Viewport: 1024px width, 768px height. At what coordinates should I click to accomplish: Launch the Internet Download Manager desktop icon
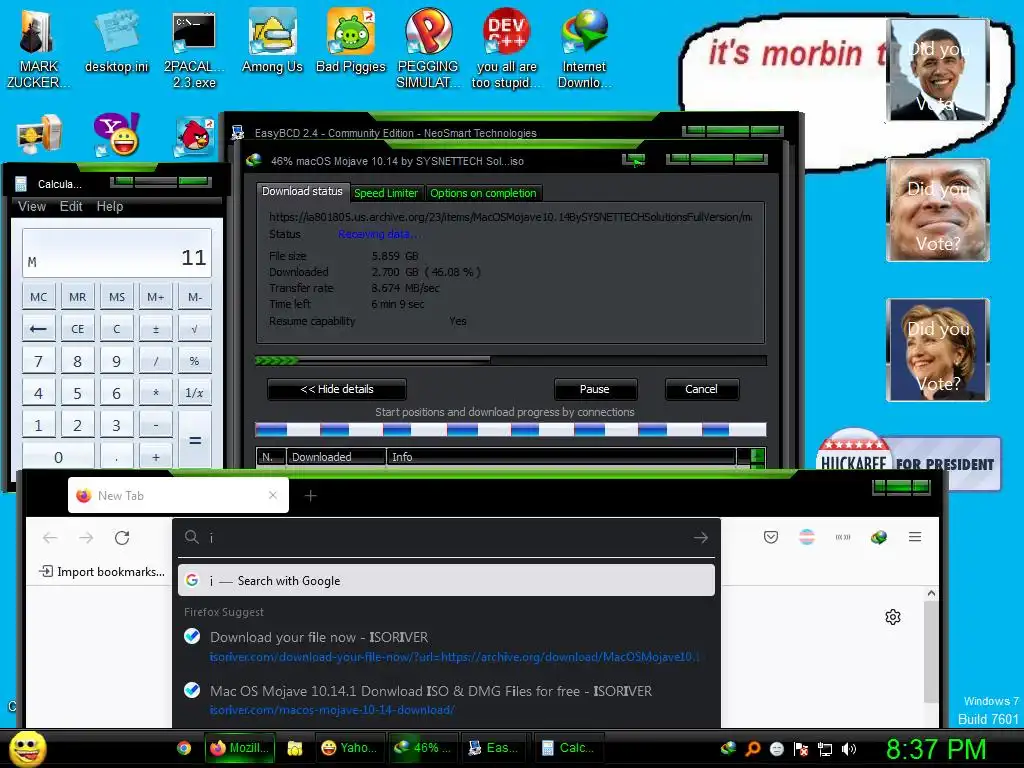point(584,49)
